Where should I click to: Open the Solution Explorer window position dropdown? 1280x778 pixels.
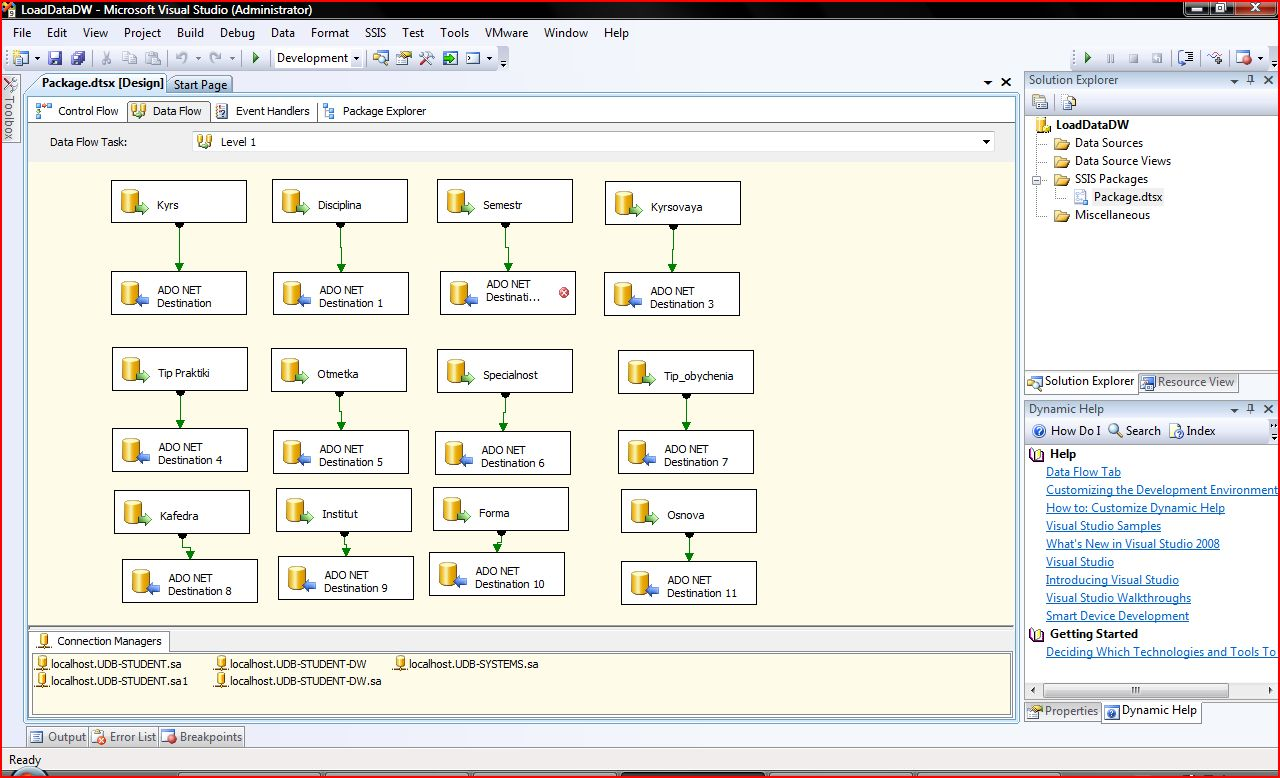click(x=1235, y=80)
